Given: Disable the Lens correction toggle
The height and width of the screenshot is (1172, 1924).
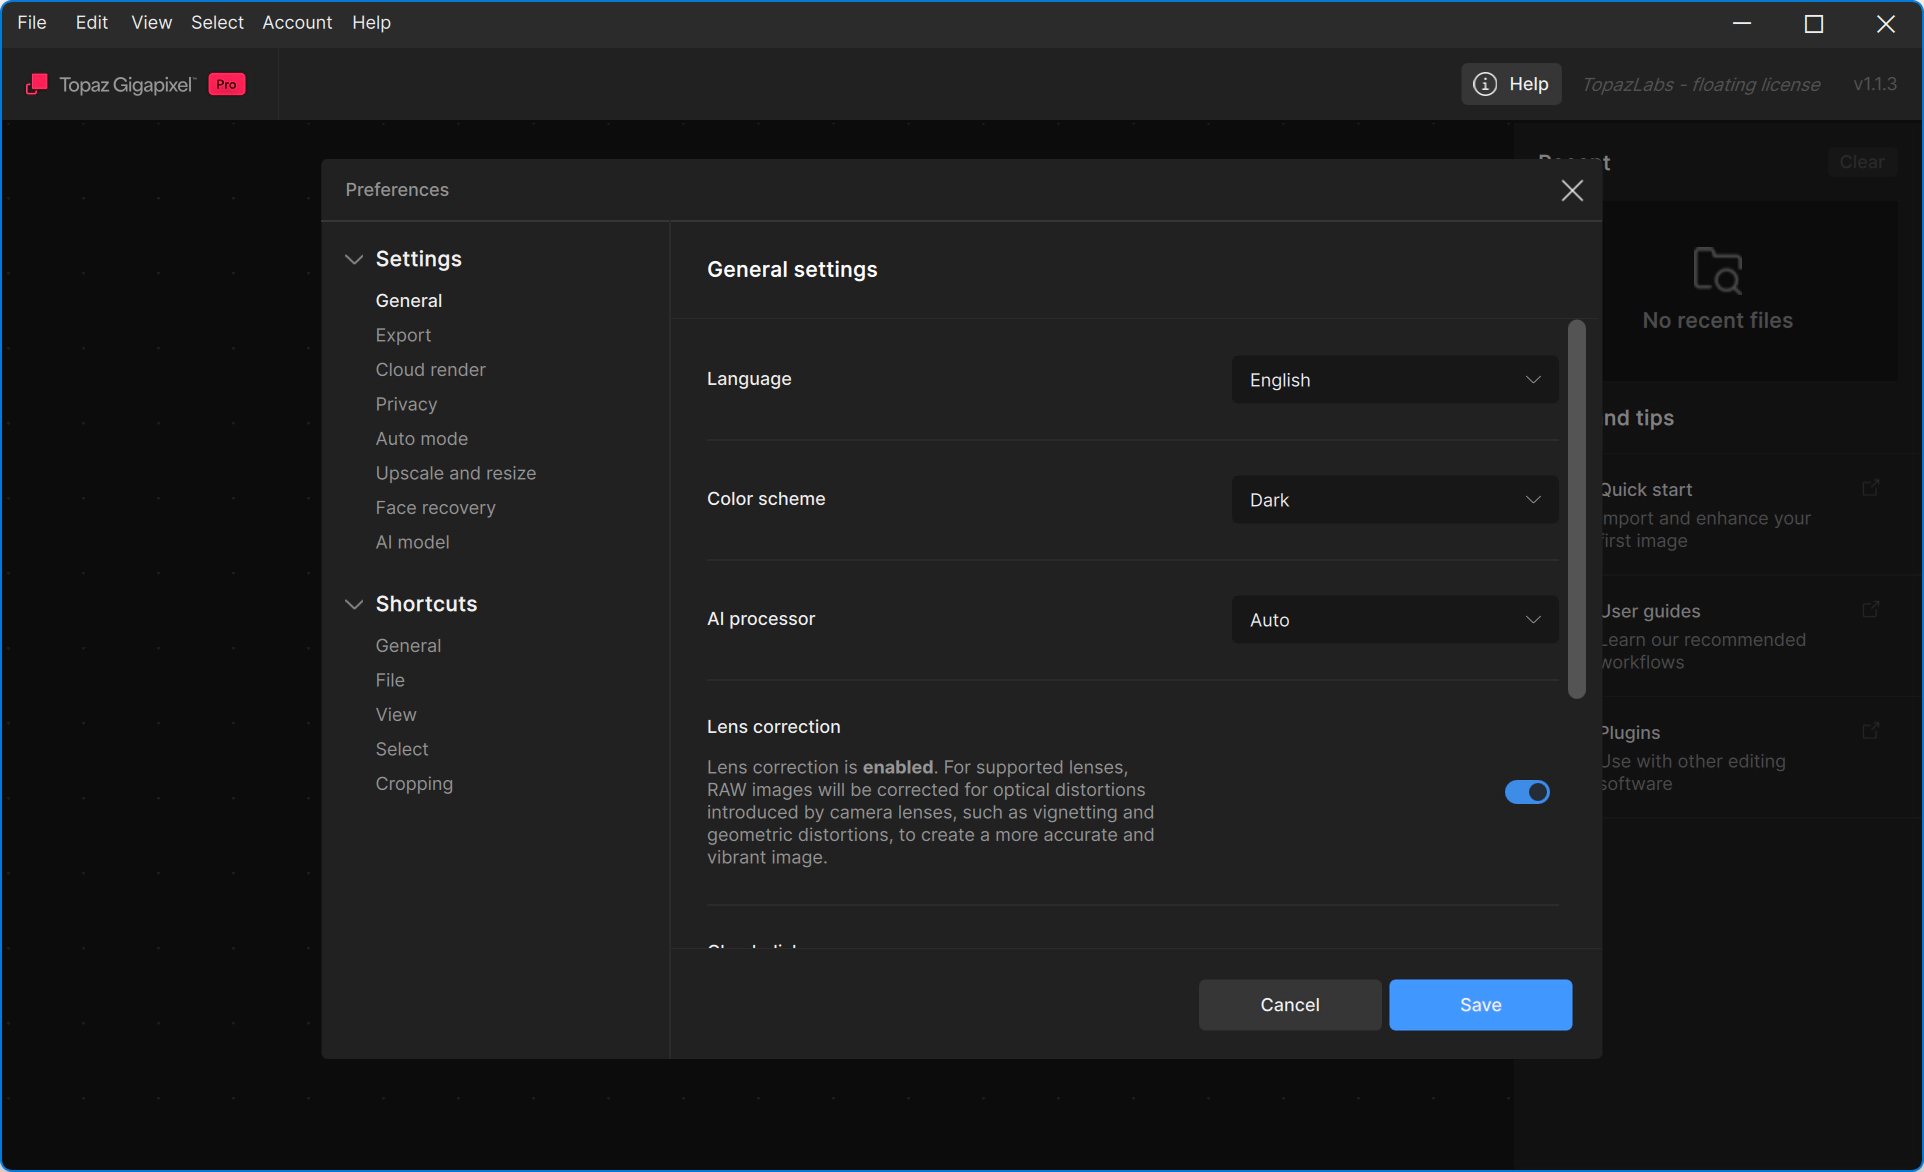Looking at the screenshot, I should click(x=1526, y=792).
